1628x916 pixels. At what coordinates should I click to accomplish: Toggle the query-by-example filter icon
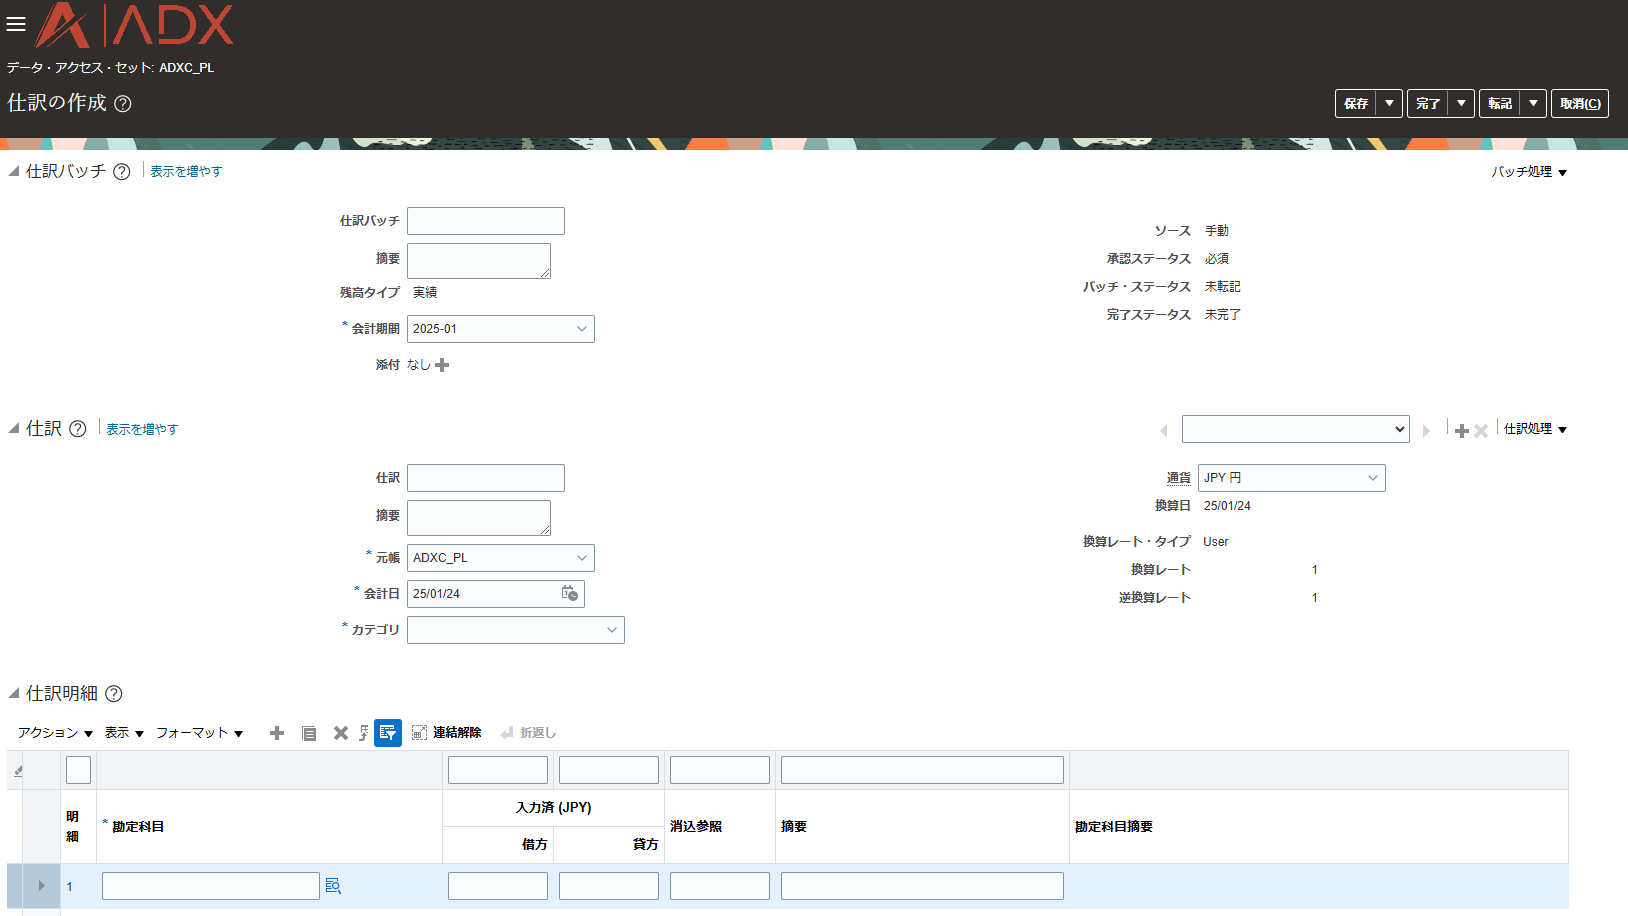coord(388,733)
